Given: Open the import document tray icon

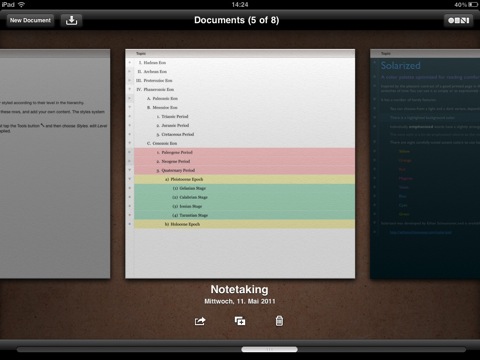Looking at the screenshot, I should click(71, 20).
